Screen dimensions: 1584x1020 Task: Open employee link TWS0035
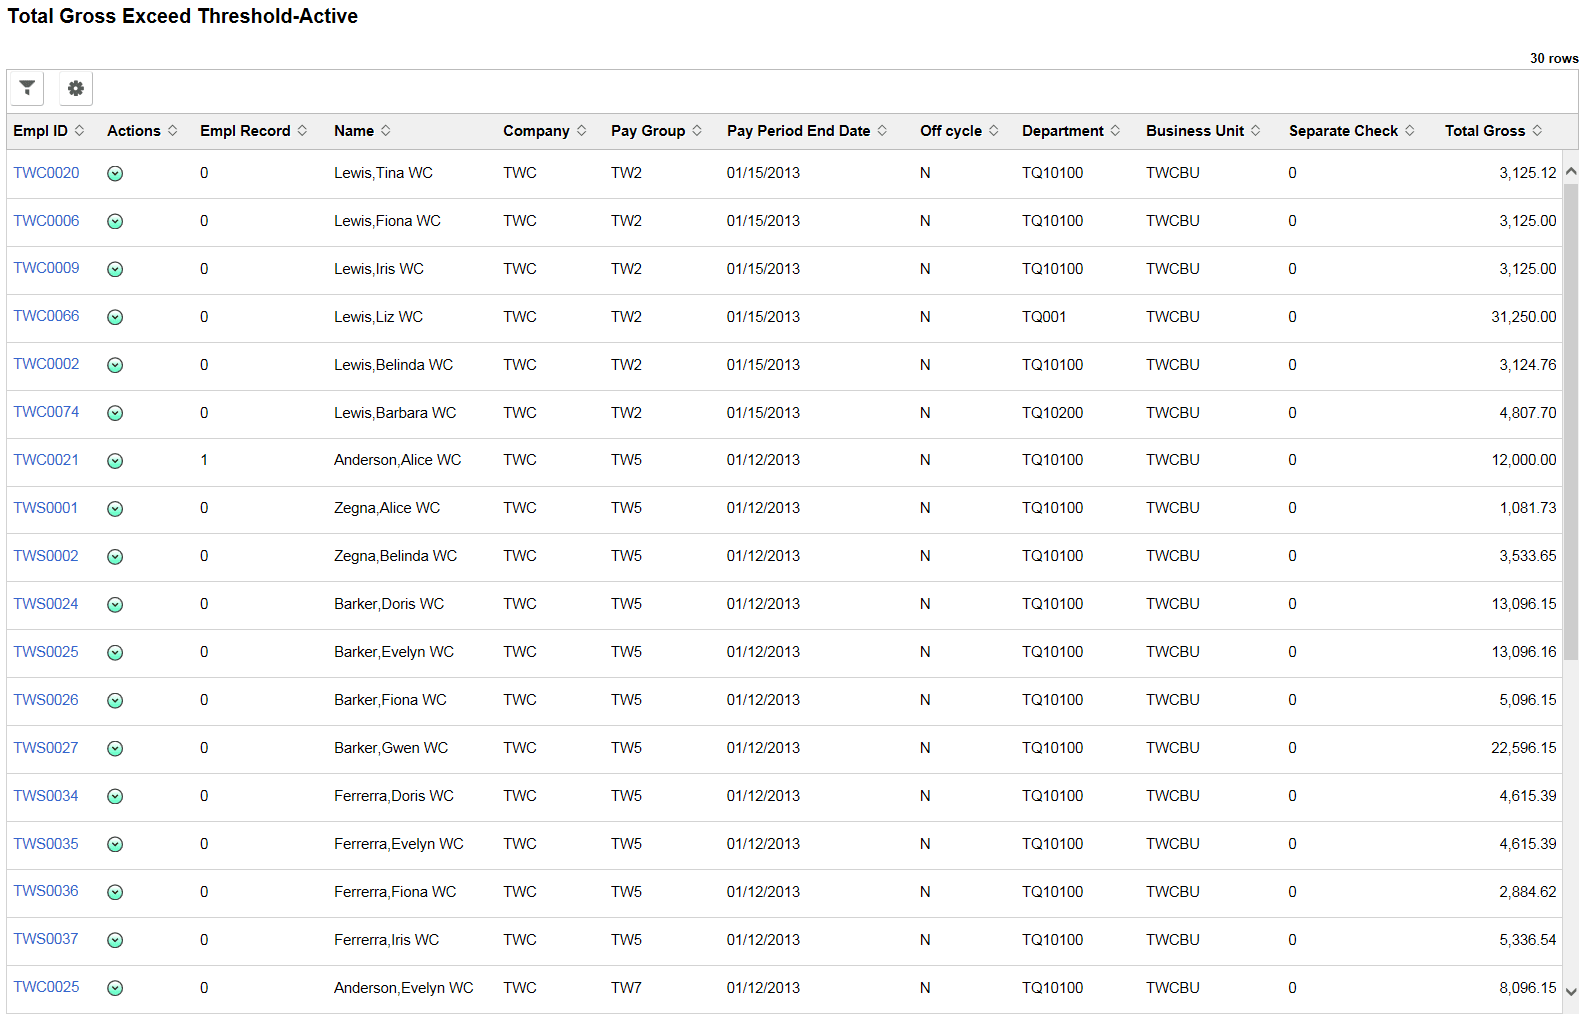coord(45,844)
